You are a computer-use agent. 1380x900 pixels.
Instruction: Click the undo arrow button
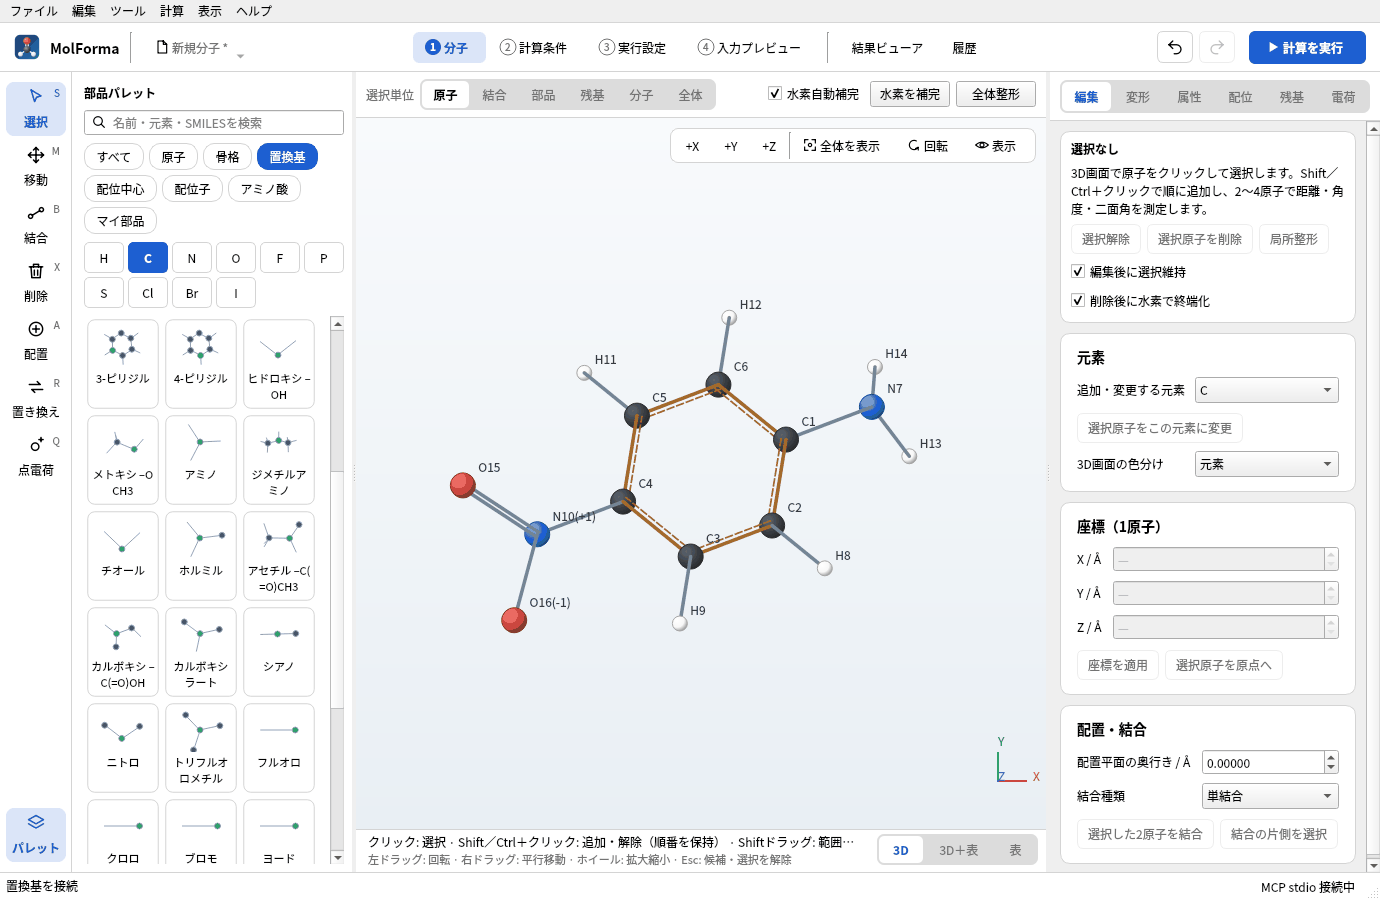pos(1175,47)
